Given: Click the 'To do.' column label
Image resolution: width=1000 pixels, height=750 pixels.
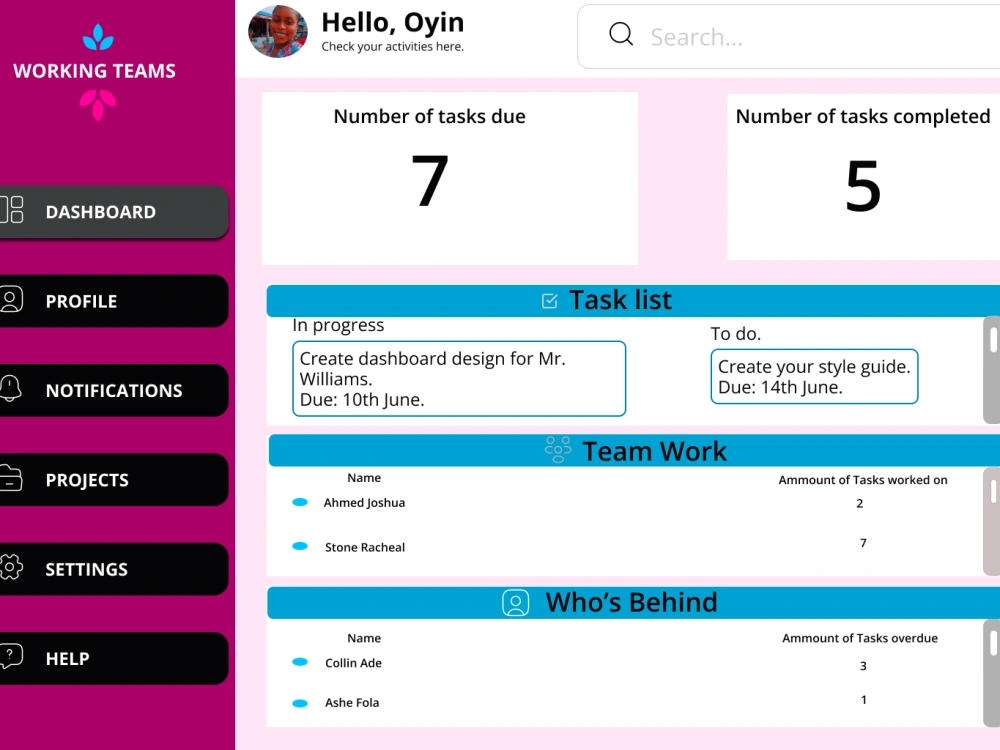Looking at the screenshot, I should click(x=736, y=334).
